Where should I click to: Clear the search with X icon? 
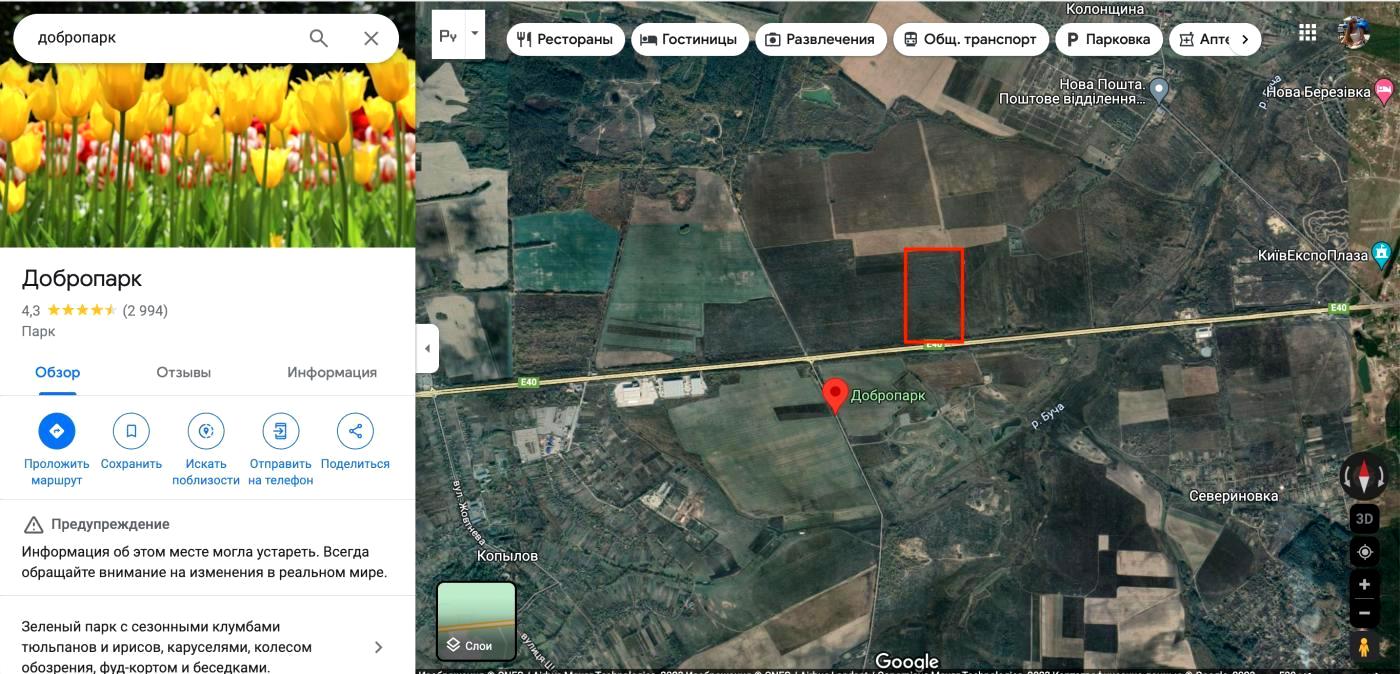[x=371, y=38]
